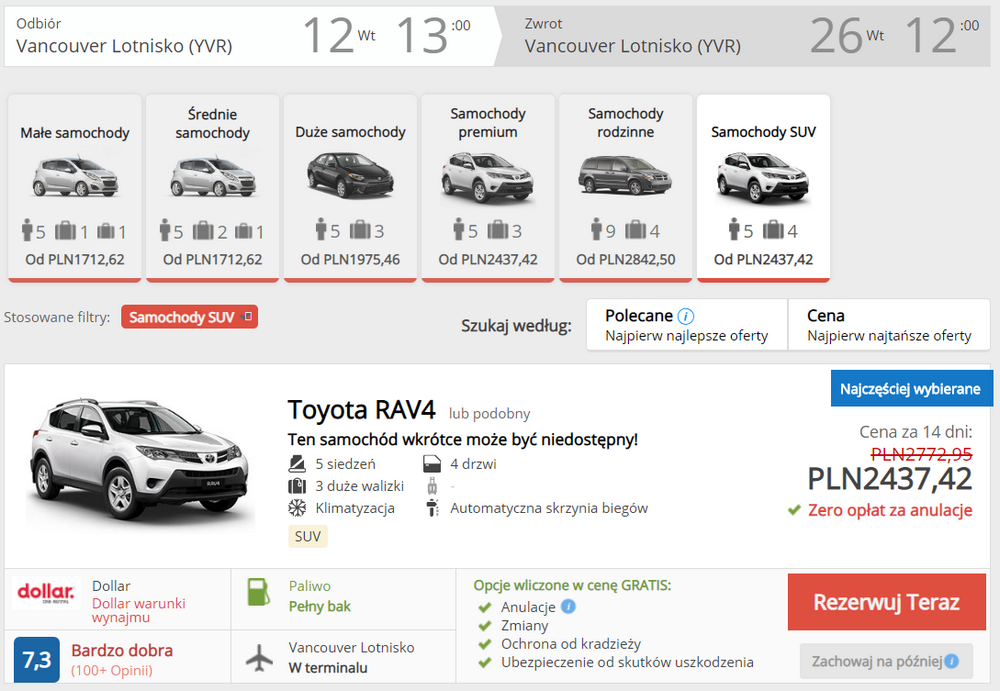The width and height of the screenshot is (1000, 691).
Task: Click the Ochrona od kradzieży item
Action: coord(571,644)
